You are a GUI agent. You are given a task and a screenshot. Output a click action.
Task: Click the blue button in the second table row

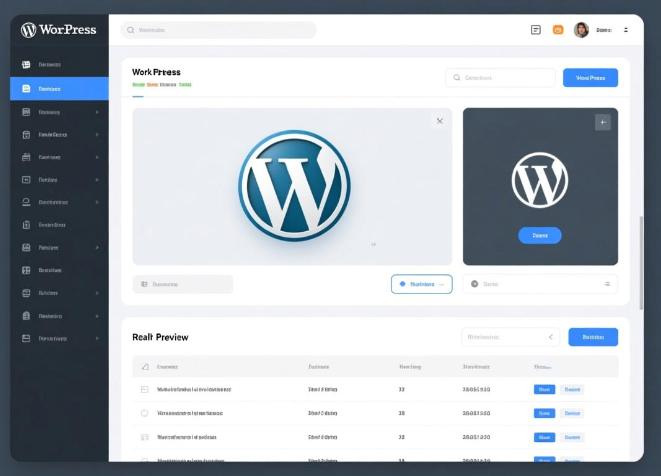[544, 413]
